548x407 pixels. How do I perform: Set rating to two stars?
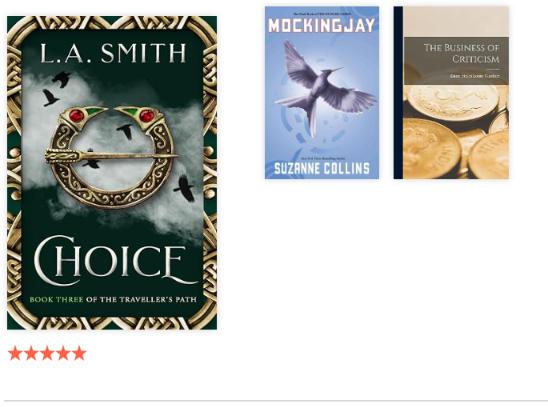[x=31, y=353]
